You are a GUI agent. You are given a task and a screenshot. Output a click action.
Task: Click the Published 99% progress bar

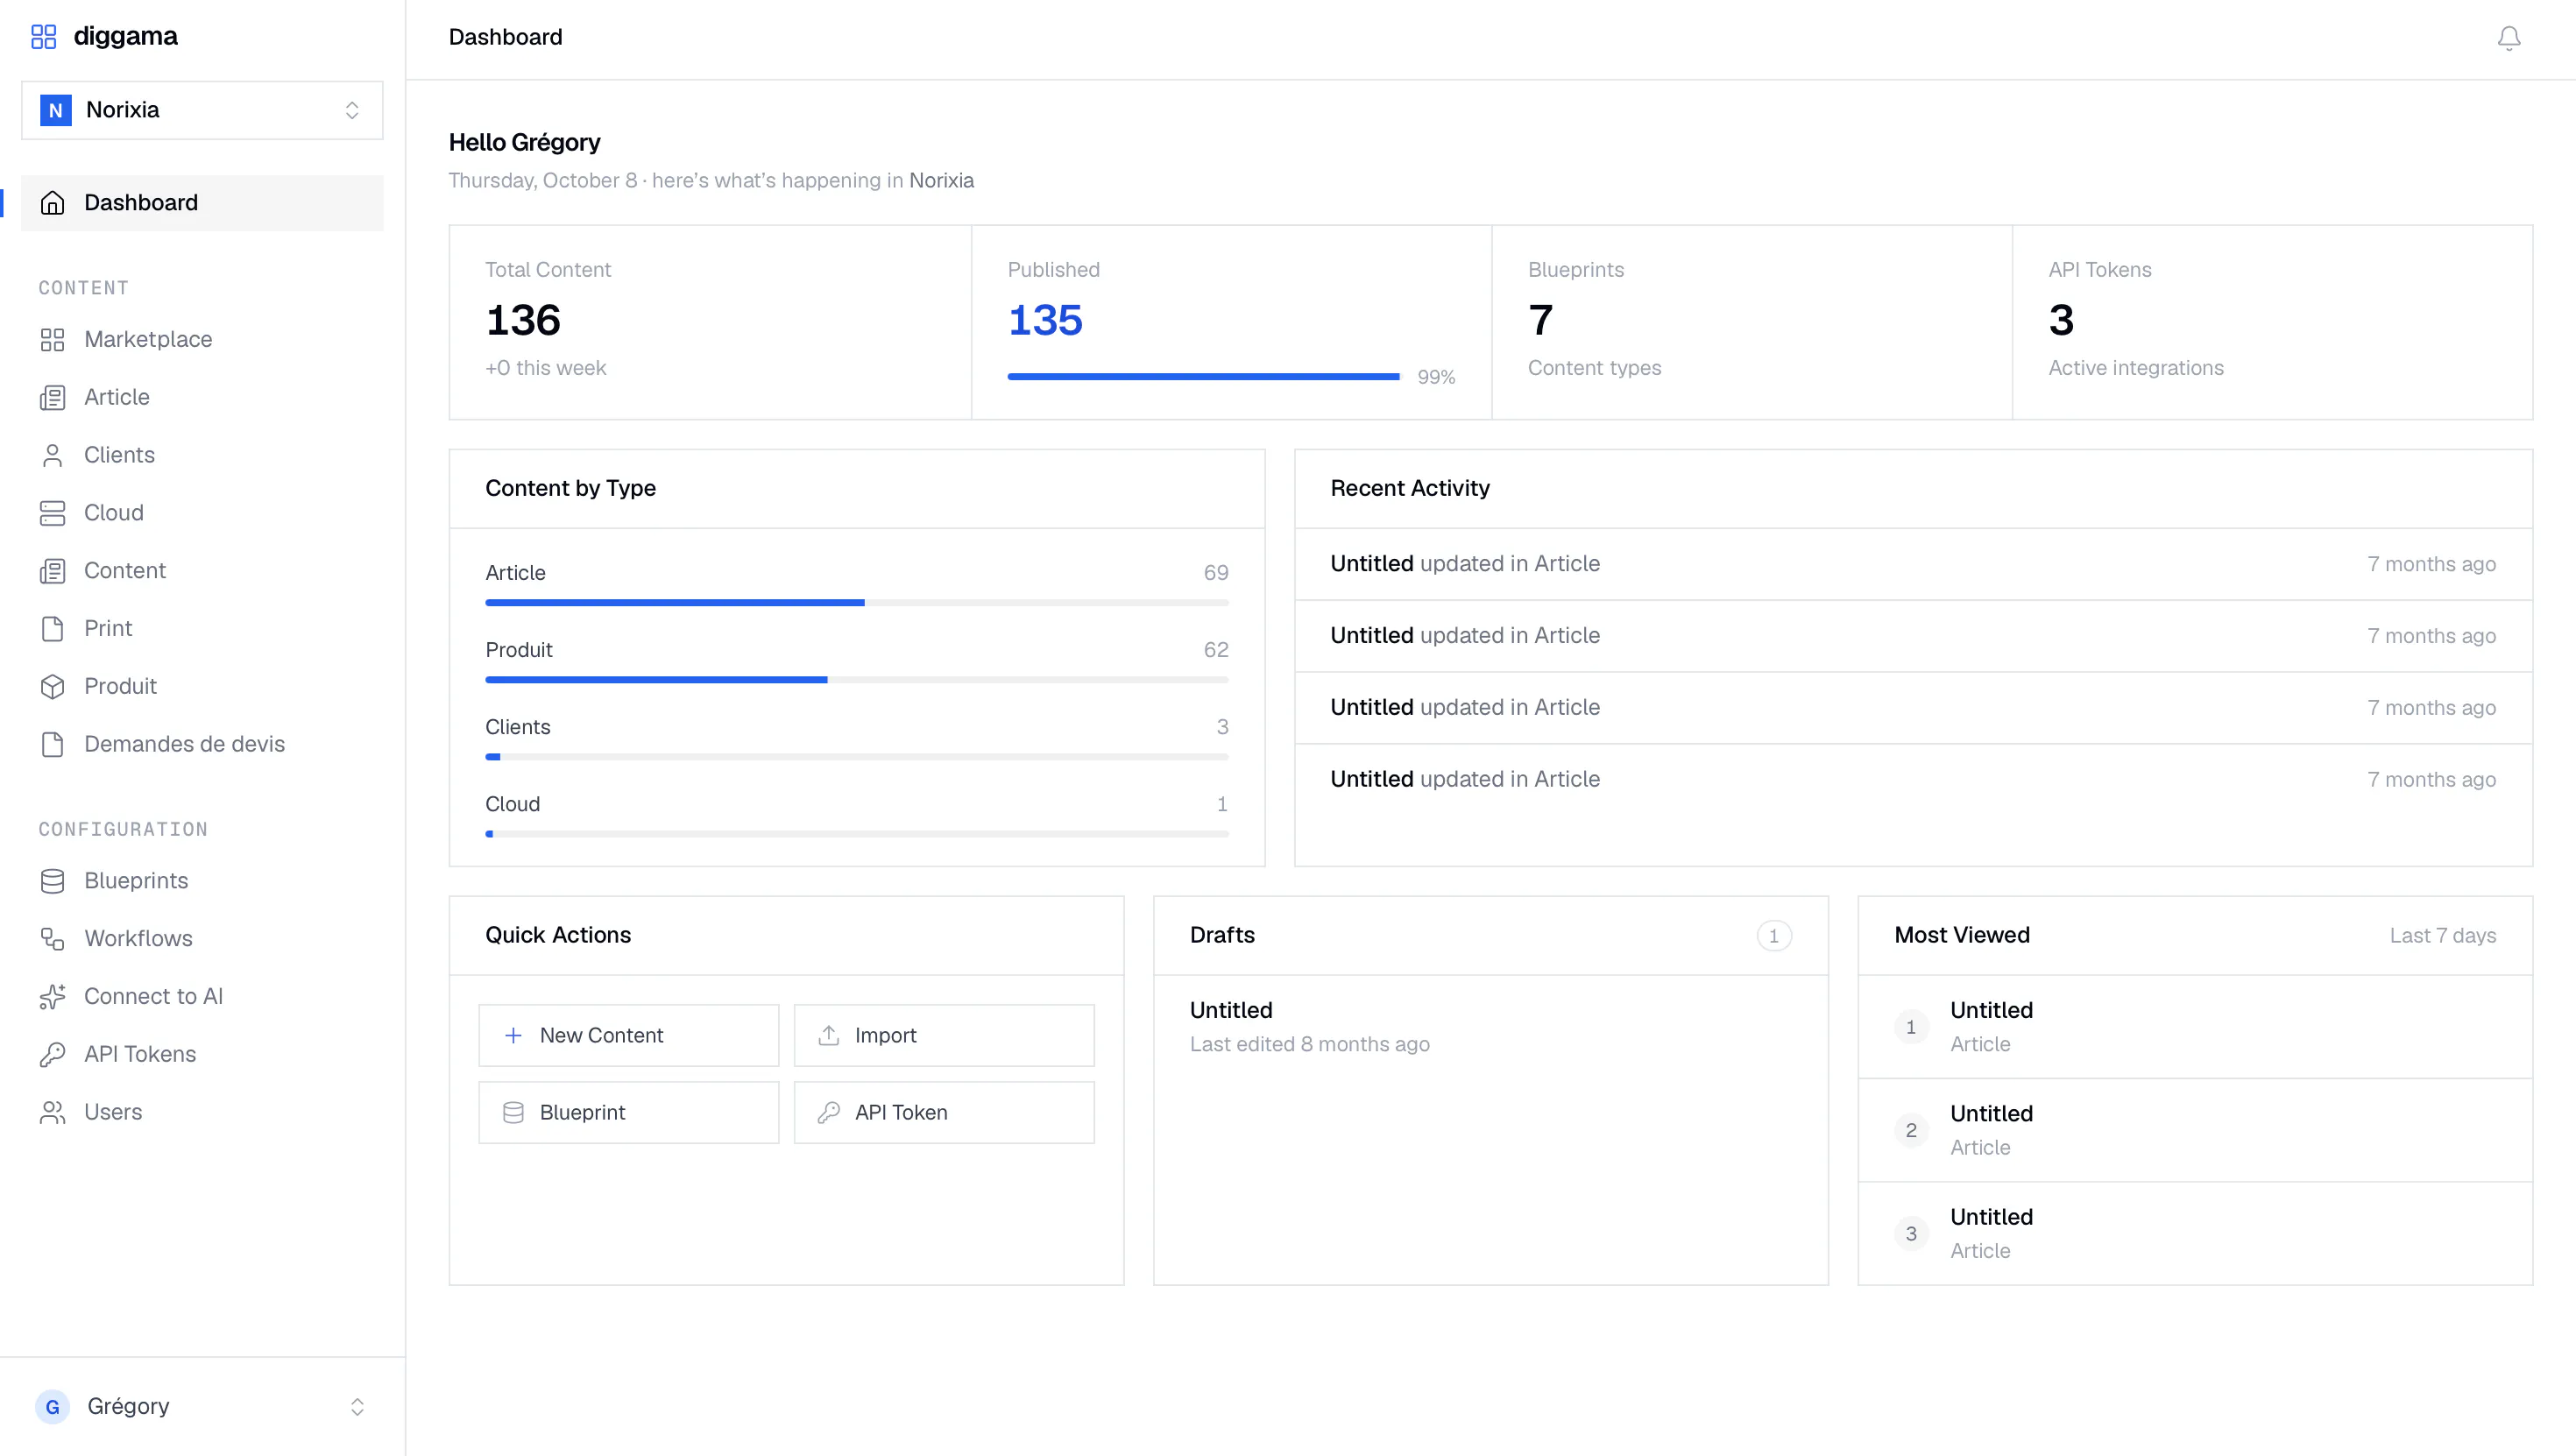click(x=1204, y=377)
